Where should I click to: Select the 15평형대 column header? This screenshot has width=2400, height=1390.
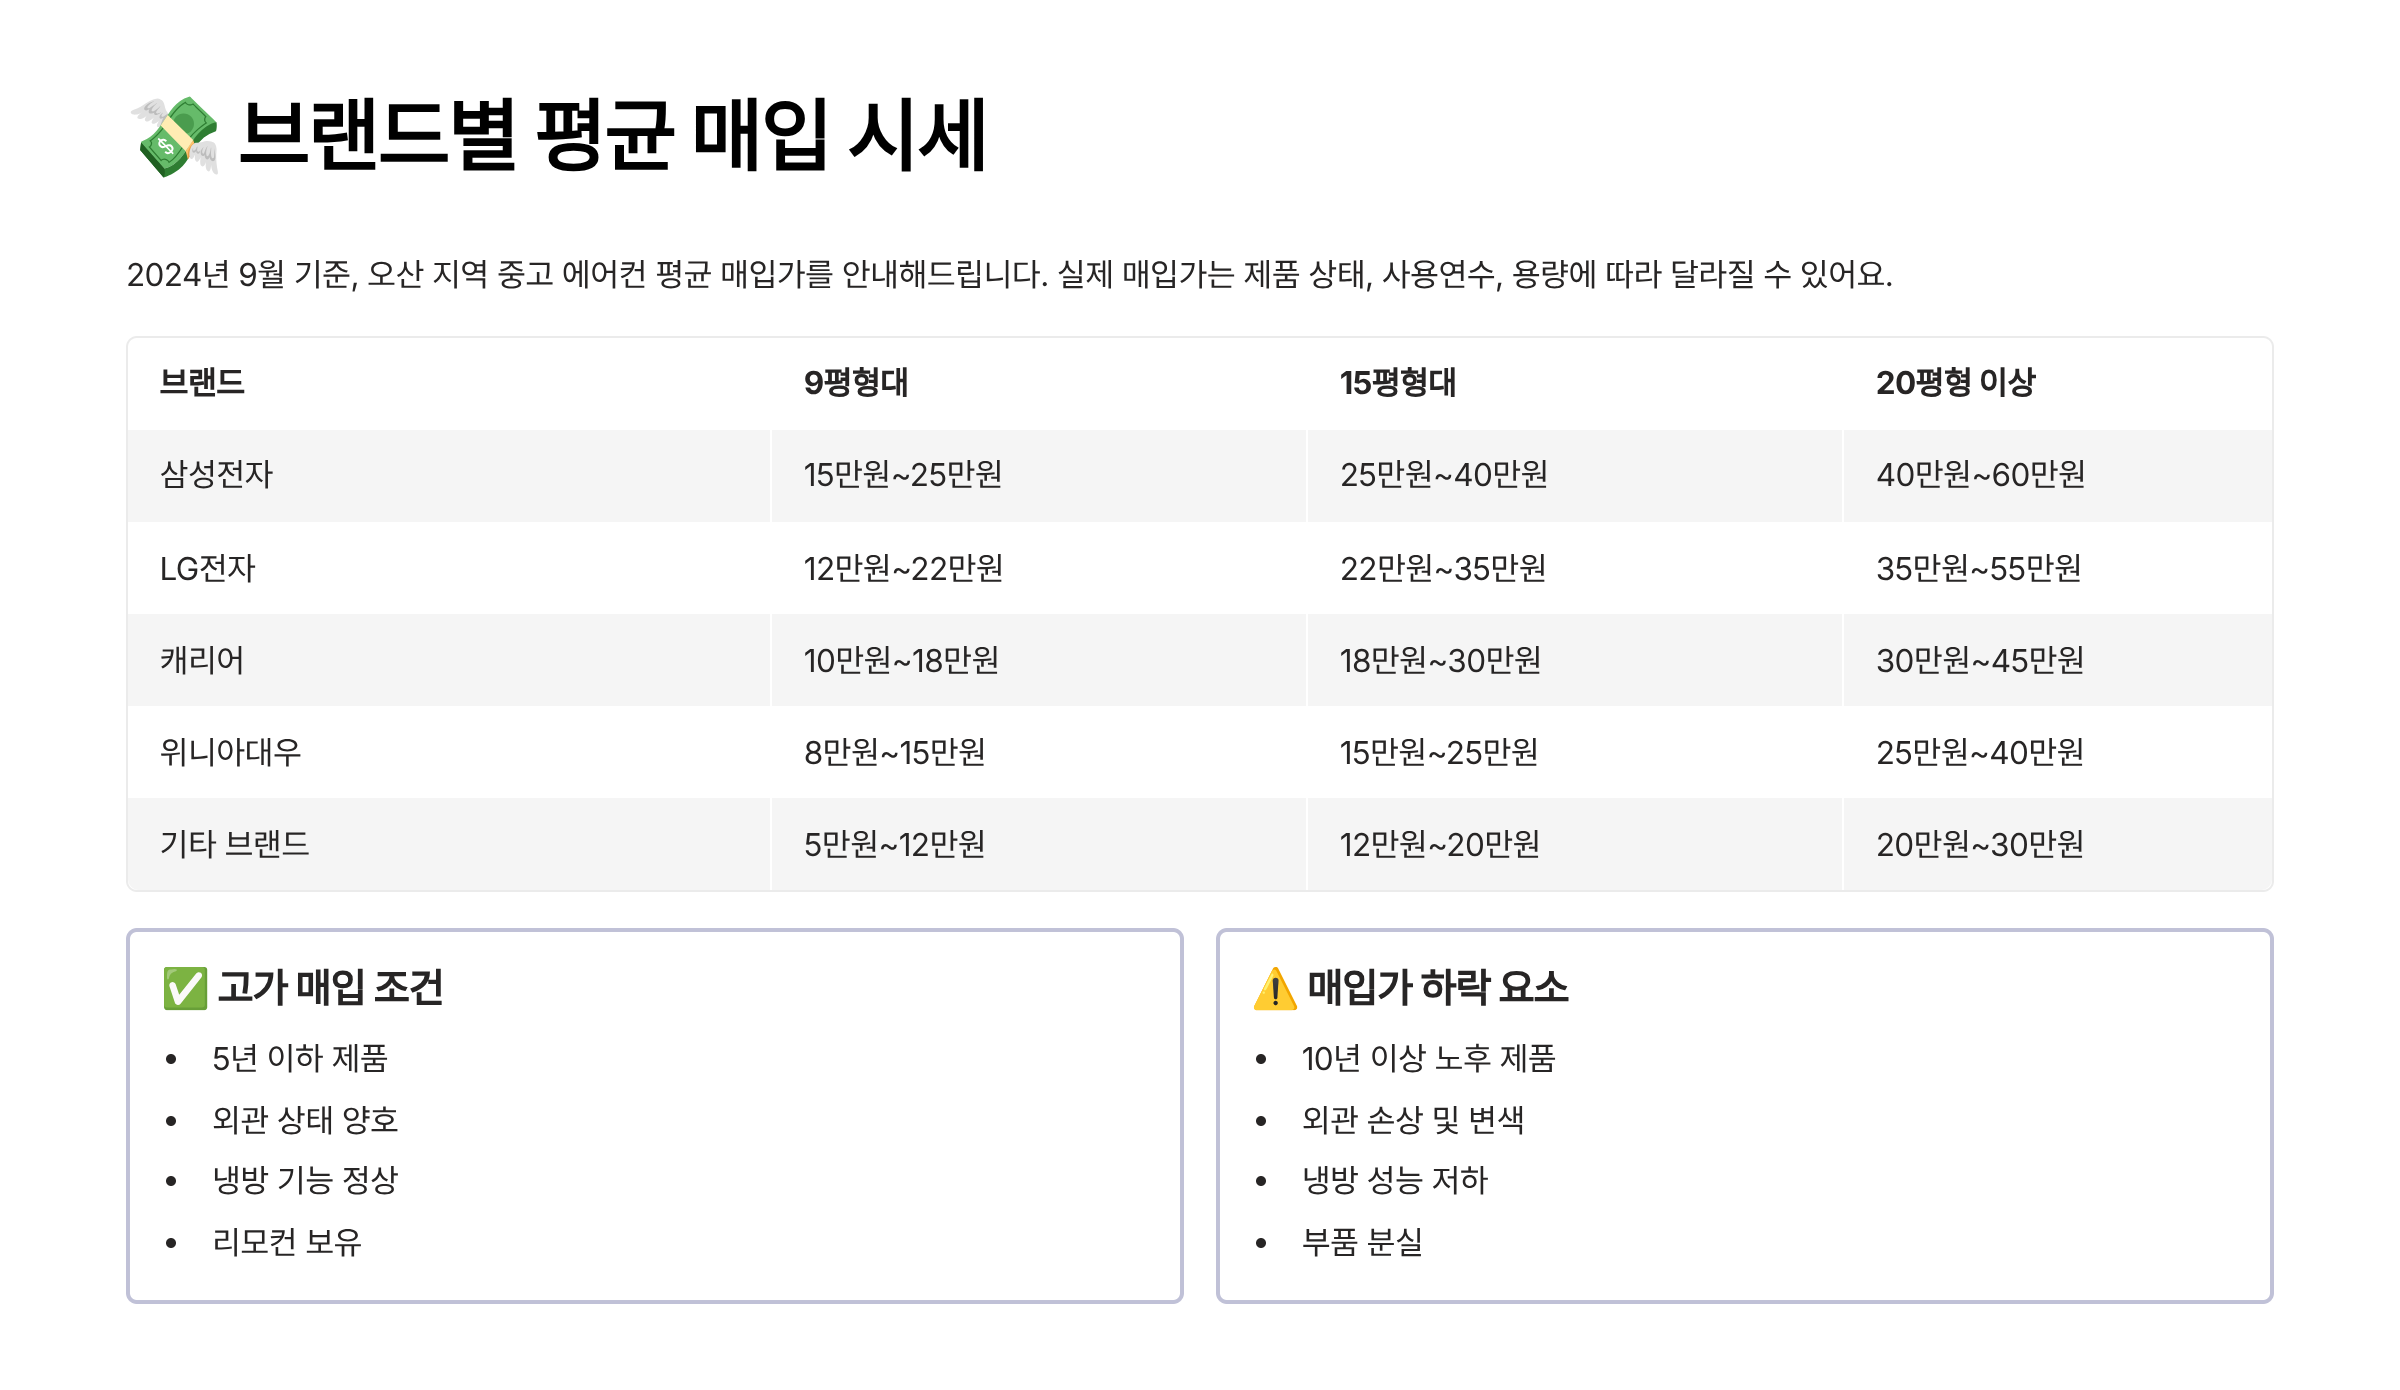pos(1397,382)
